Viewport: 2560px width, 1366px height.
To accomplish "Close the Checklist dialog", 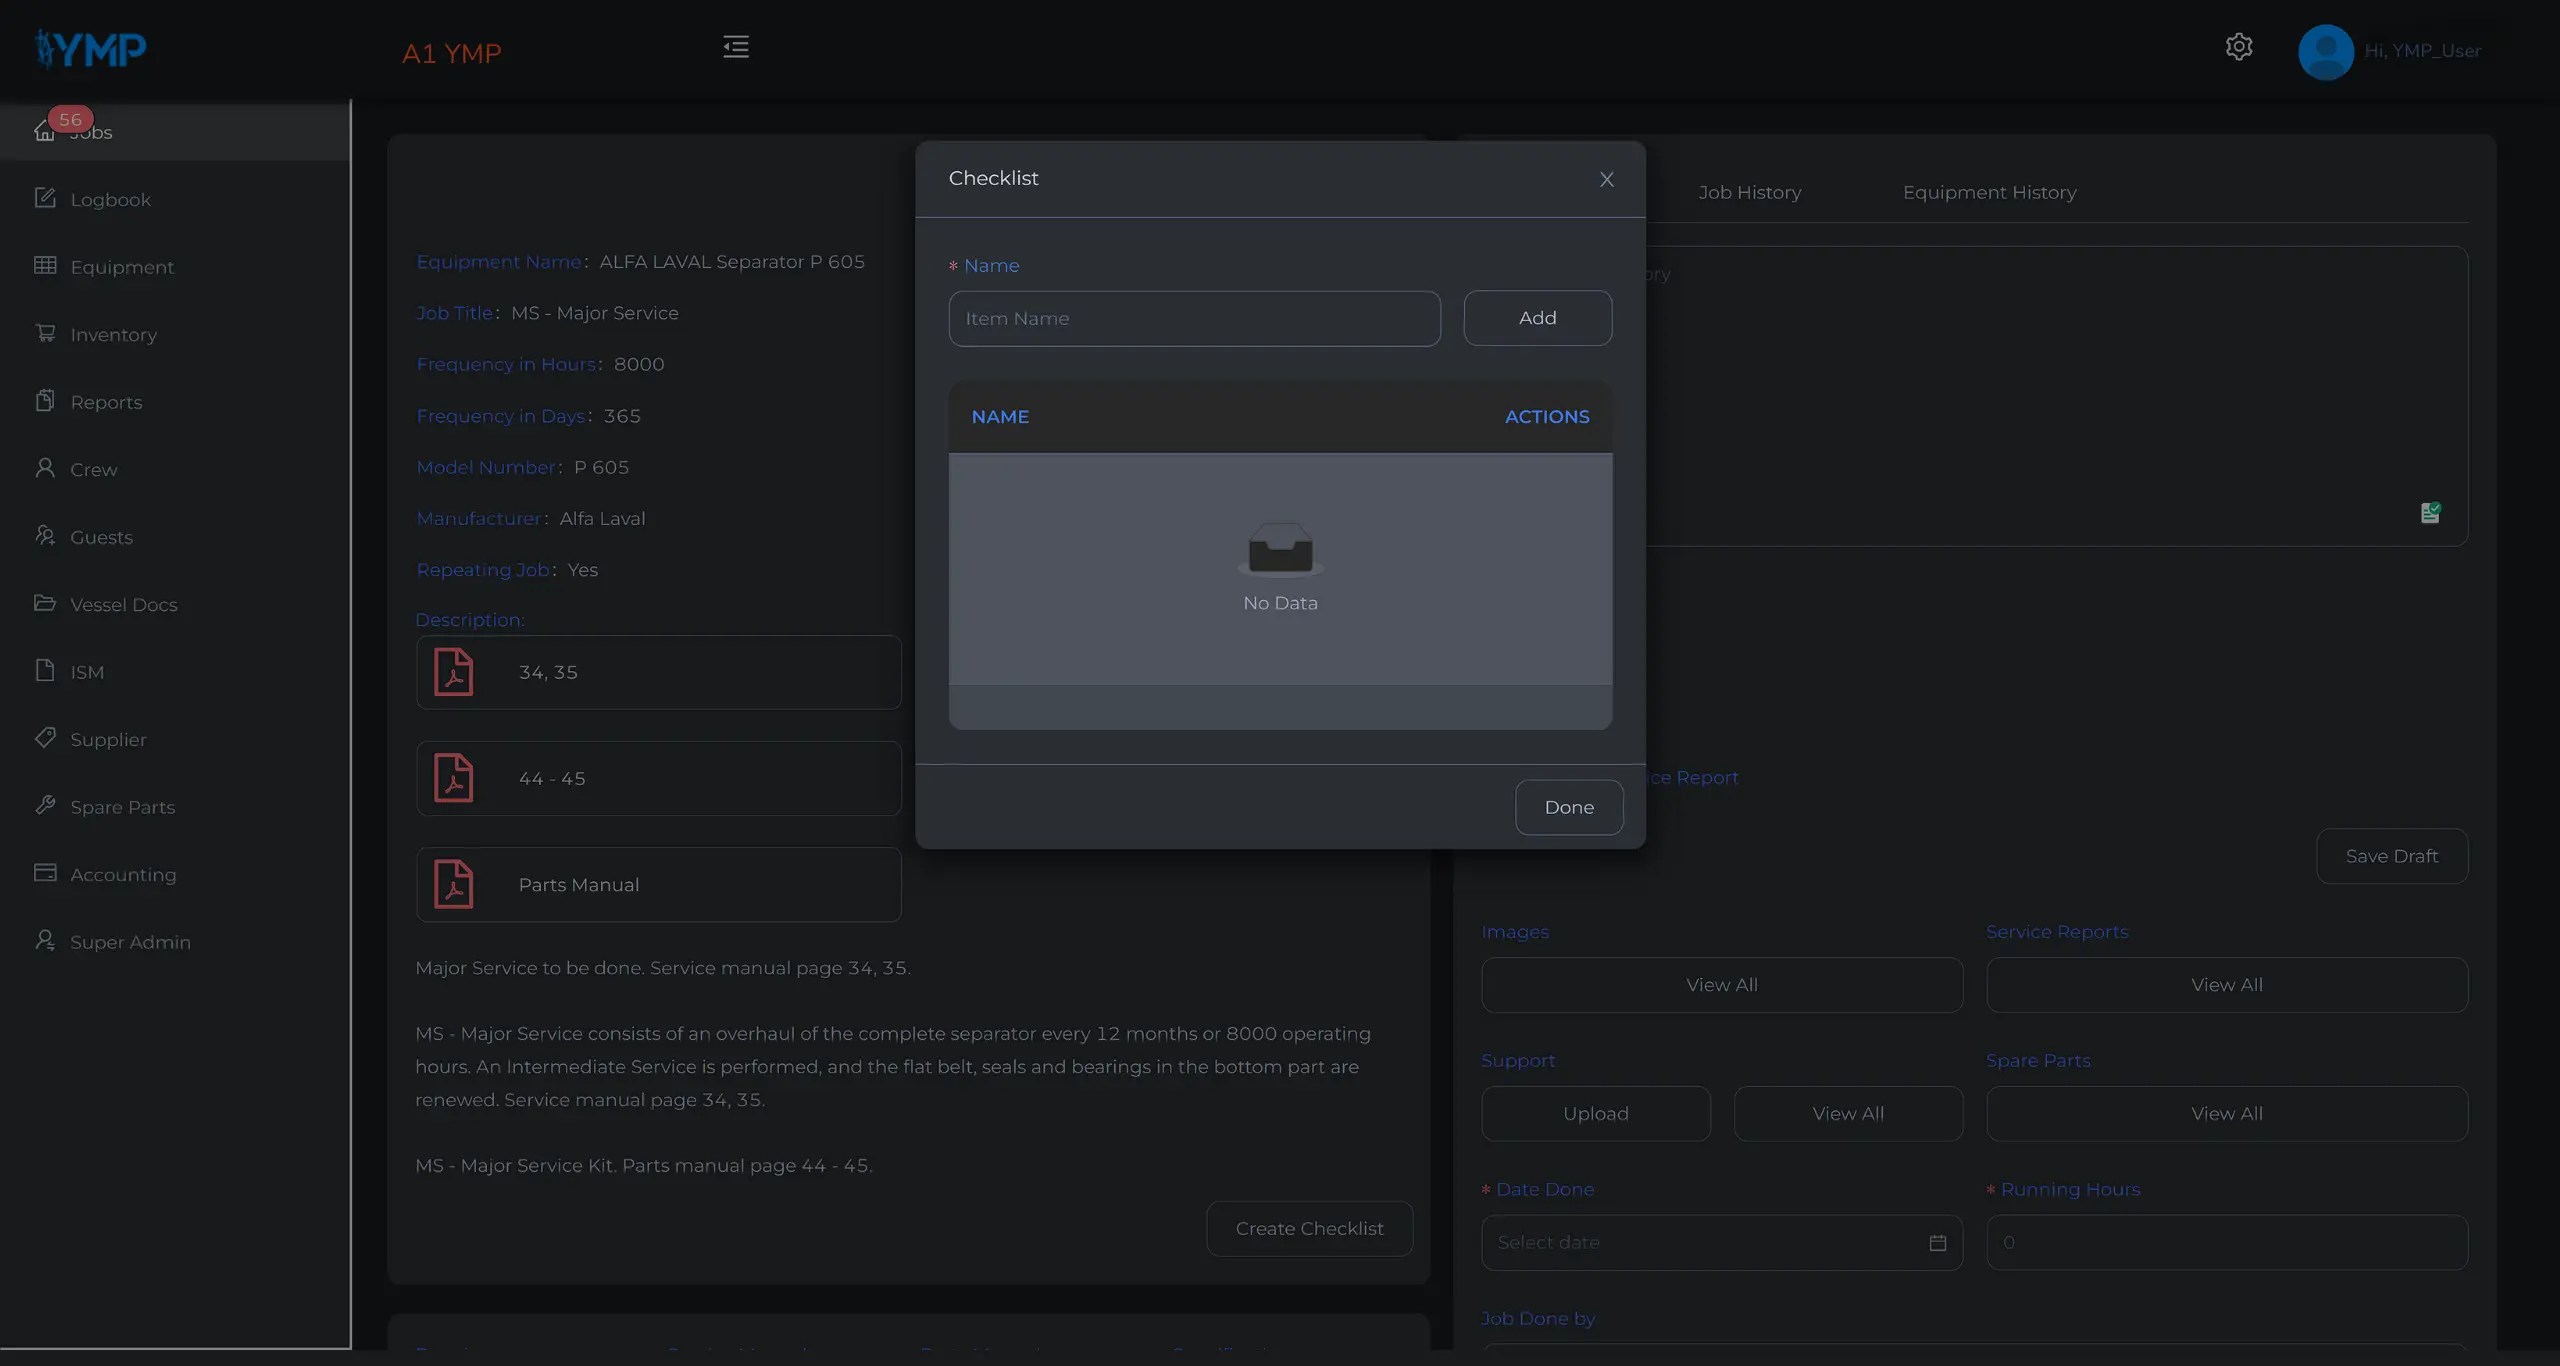I will (1606, 179).
